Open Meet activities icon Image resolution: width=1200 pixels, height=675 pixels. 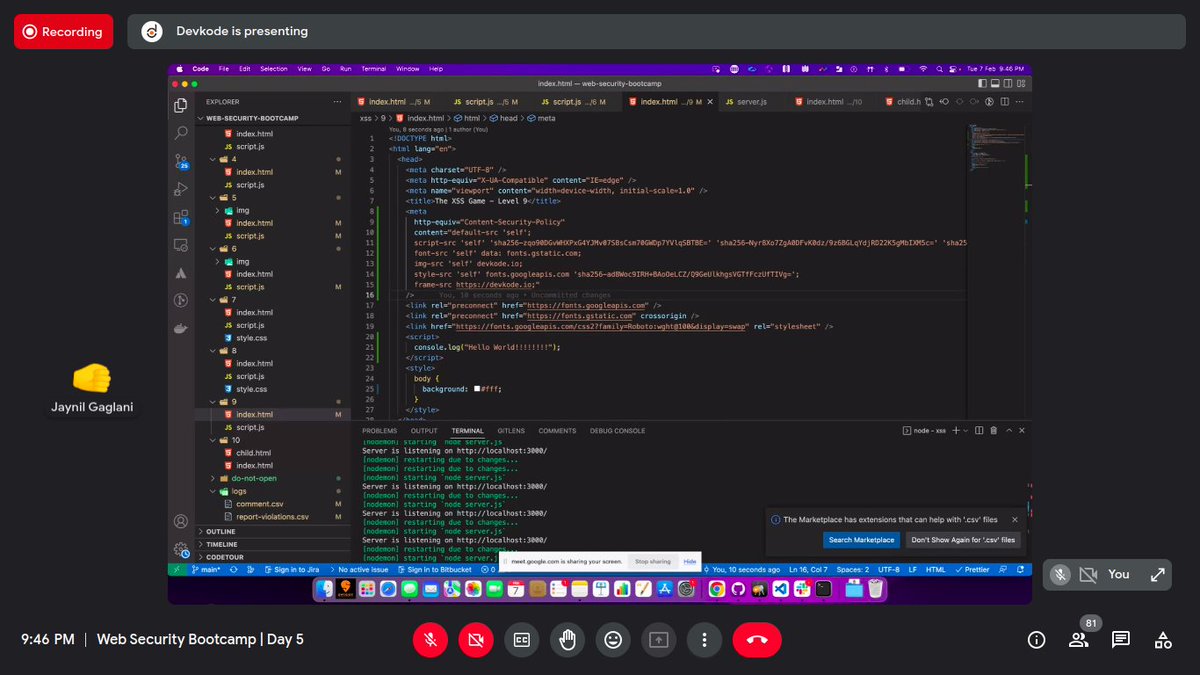[1163, 639]
